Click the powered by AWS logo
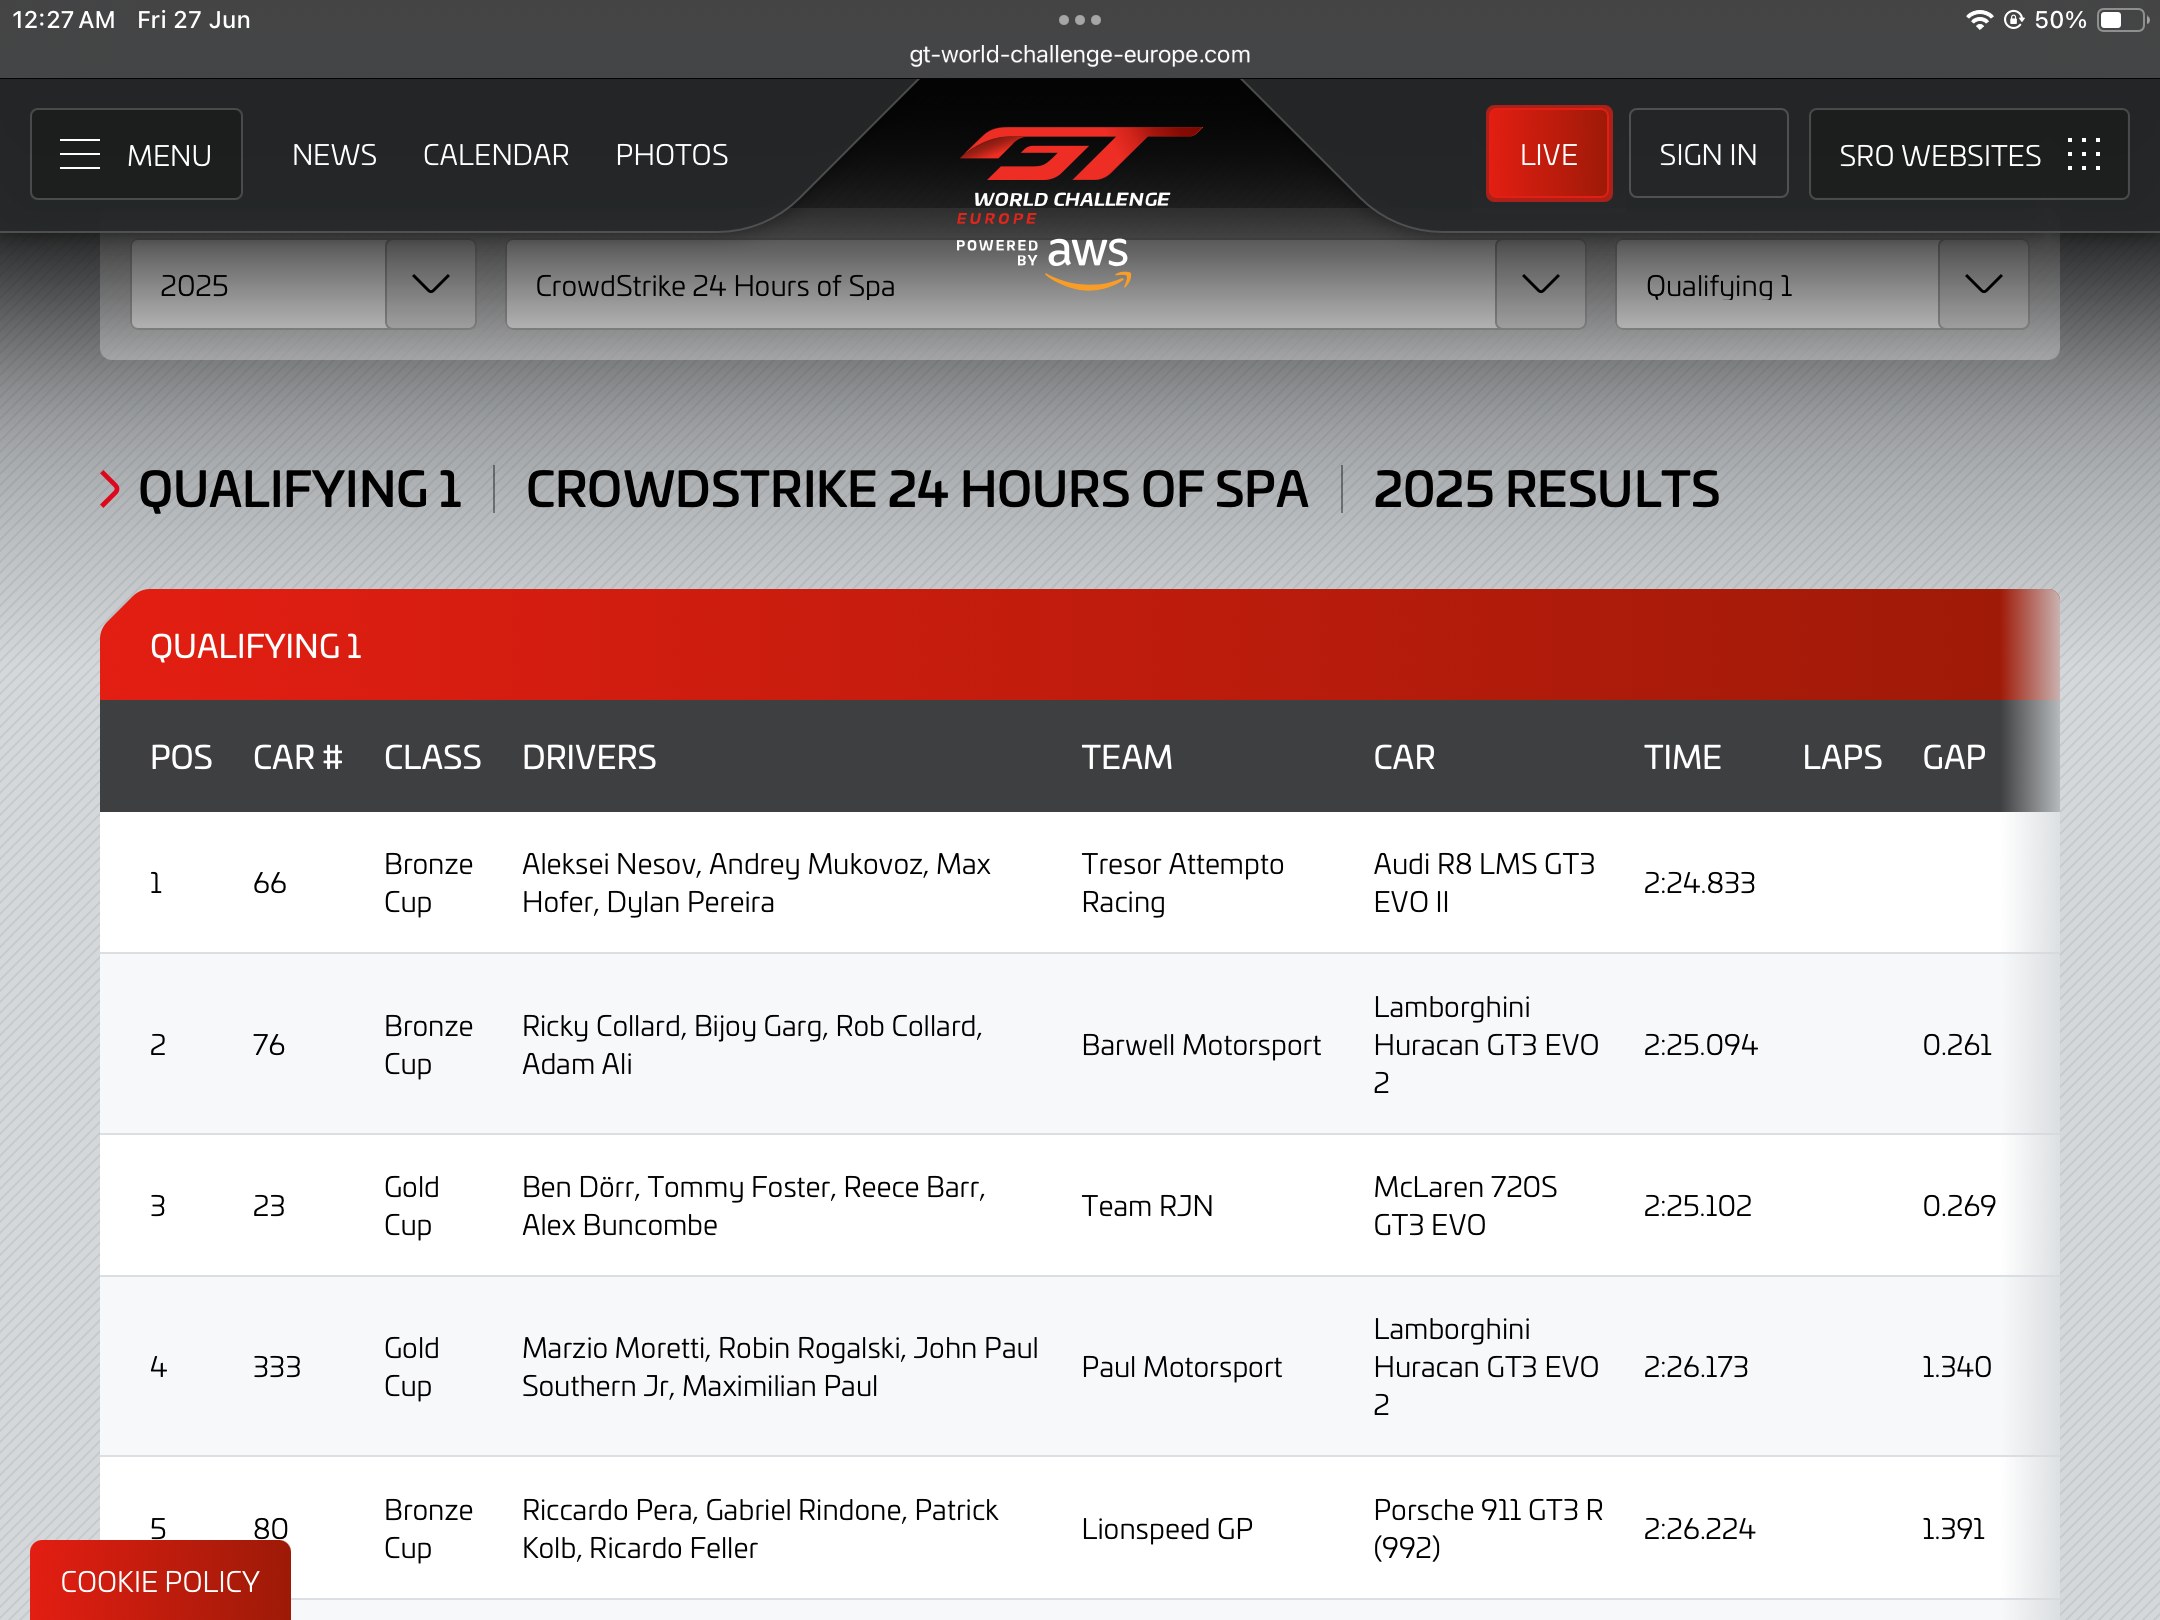The width and height of the screenshot is (2160, 1620). pyautogui.click(x=1043, y=263)
